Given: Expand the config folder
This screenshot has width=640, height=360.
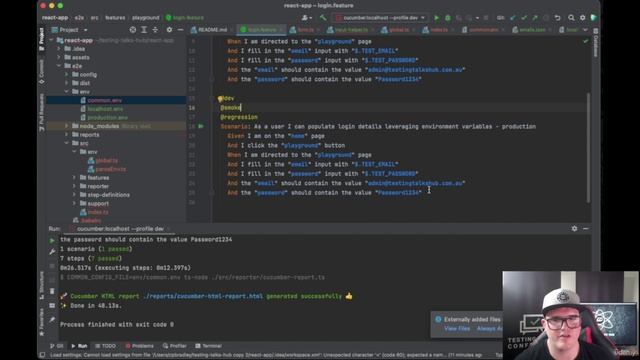Looking at the screenshot, I should 67,75.
